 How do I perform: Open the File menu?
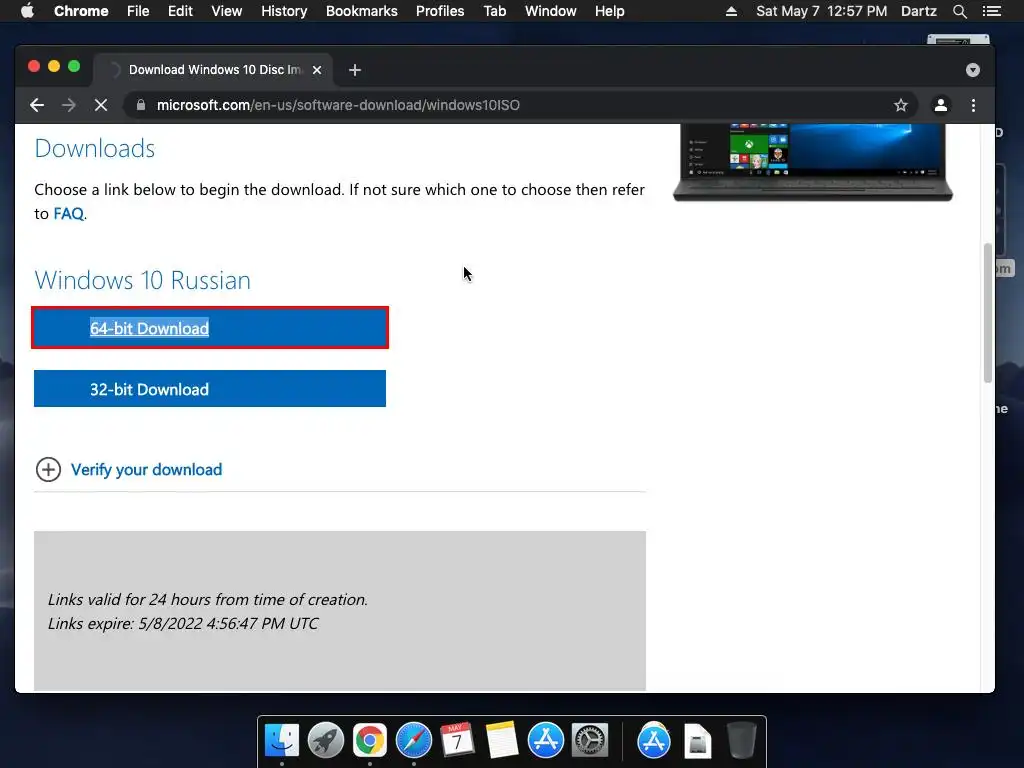click(138, 11)
